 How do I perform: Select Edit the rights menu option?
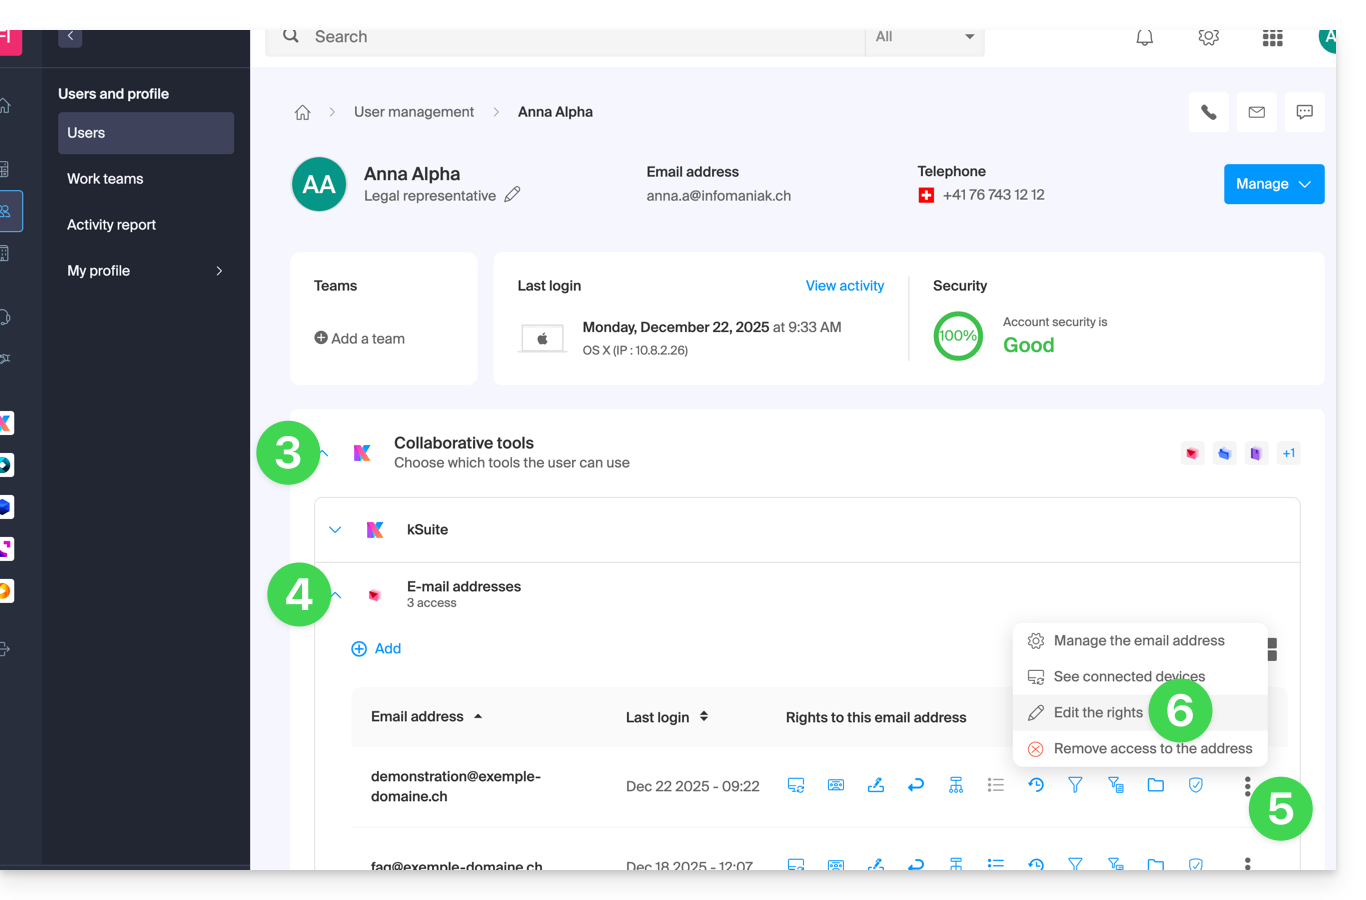1098,713
